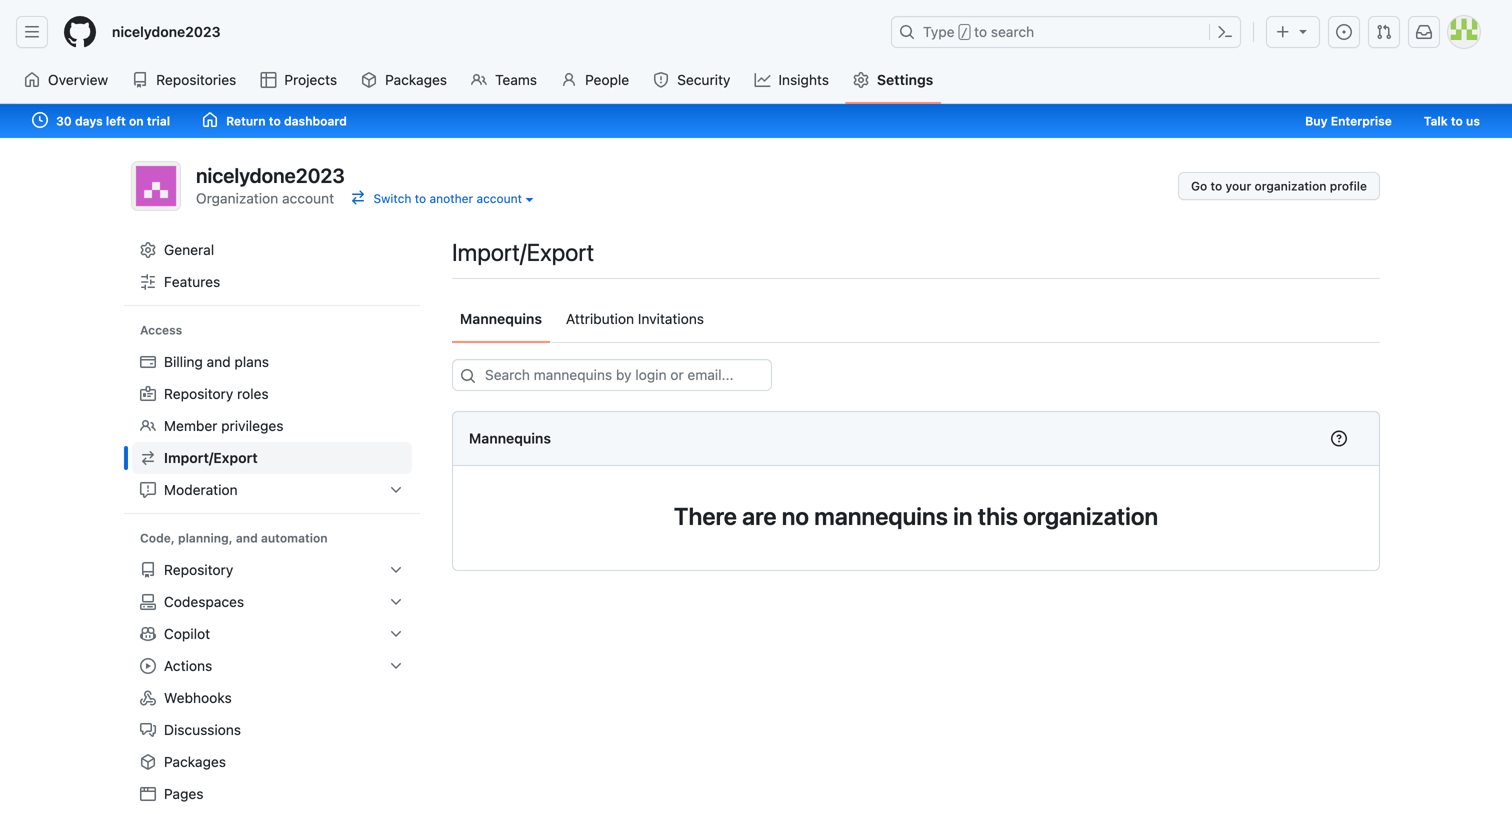Open Billing and plans in sidebar
This screenshot has width=1512, height=814.
[x=272, y=362]
